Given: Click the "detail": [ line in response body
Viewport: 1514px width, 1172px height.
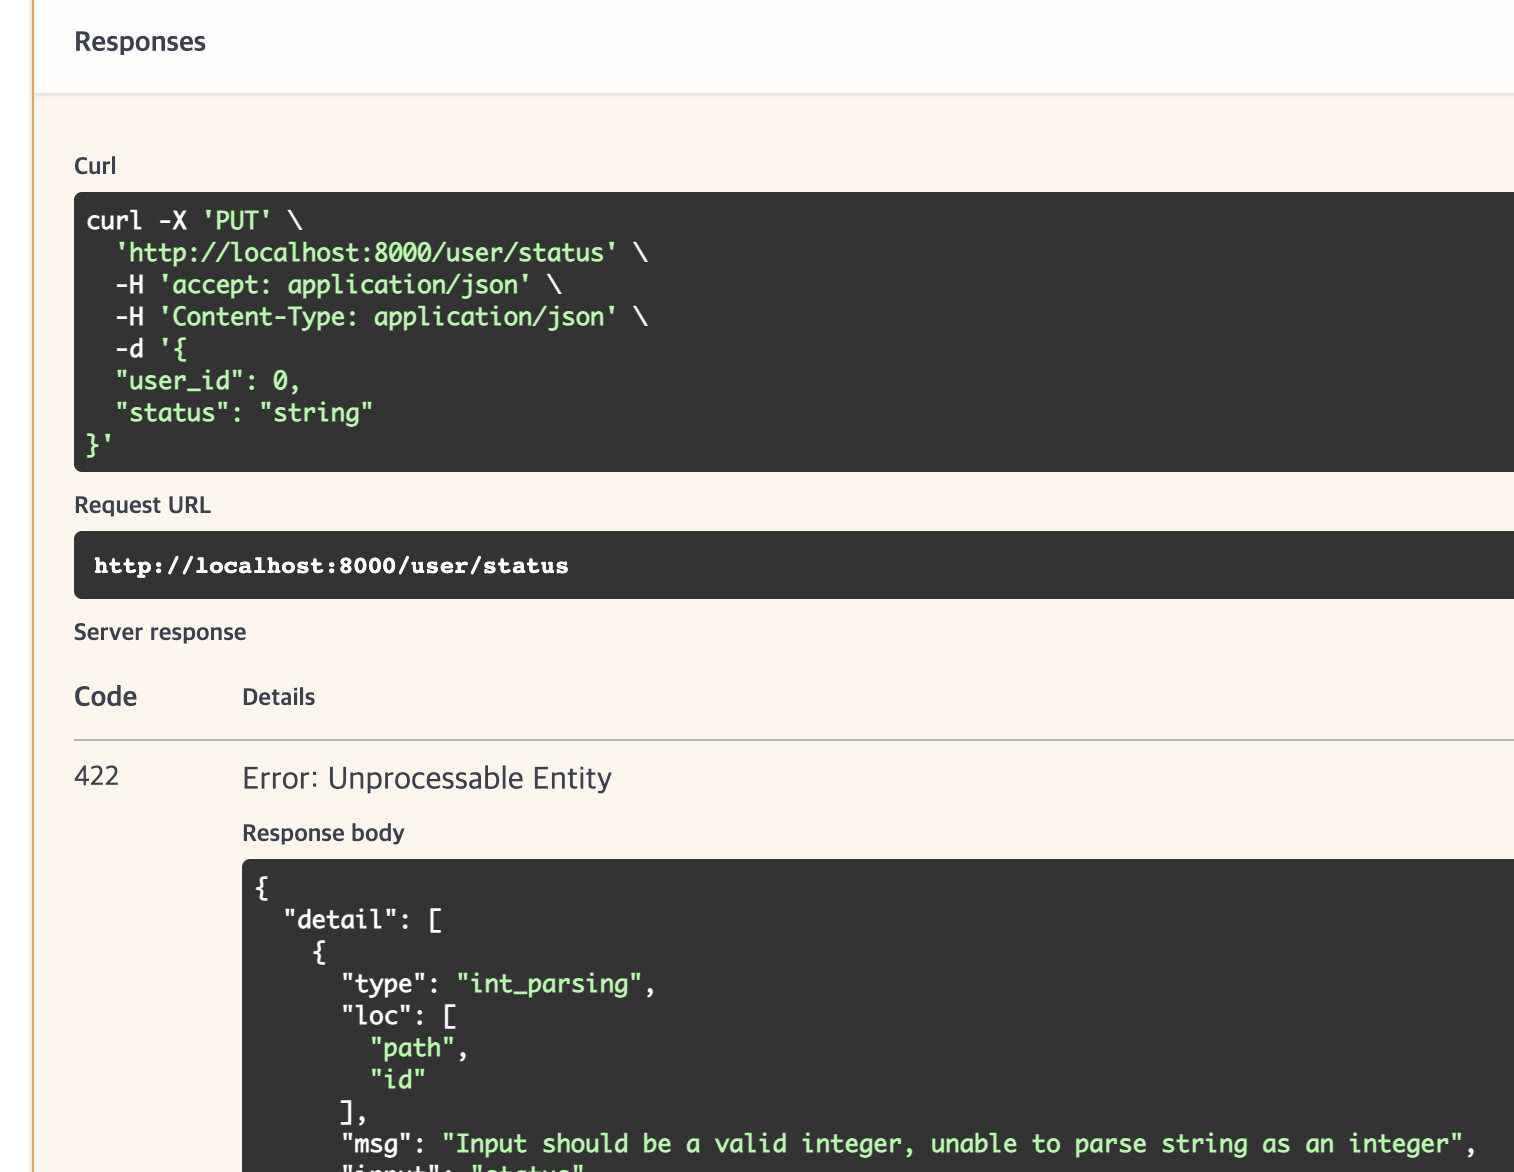Looking at the screenshot, I should point(363,919).
